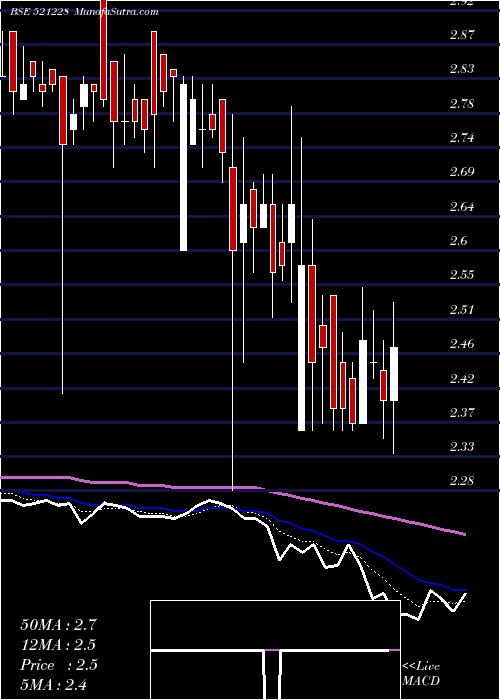
Task: Click the 2.46 price axis label
Action: [x=462, y=344]
